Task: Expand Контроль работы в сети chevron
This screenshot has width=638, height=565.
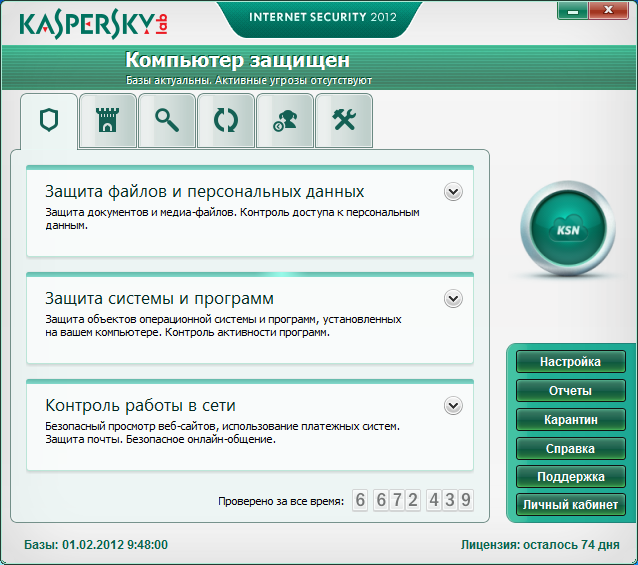Action: (453, 406)
